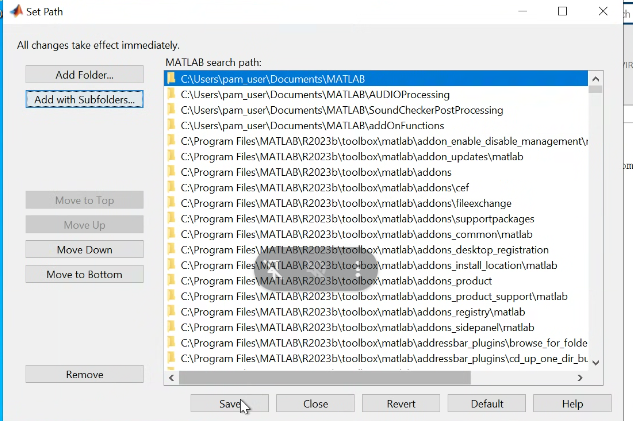Screen dimensions: 633x421
Task: Restore the Default search path
Action: point(486,404)
